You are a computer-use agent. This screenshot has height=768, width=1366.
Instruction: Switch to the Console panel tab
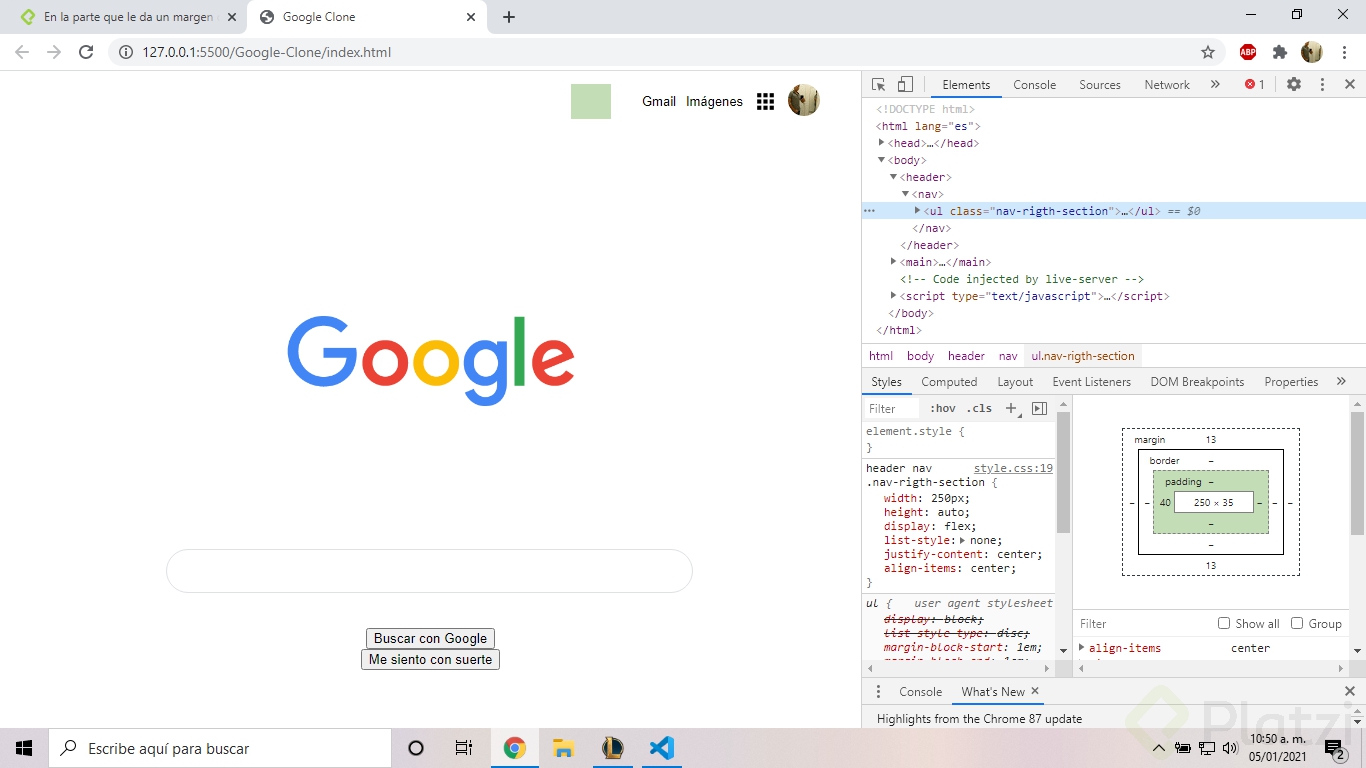(1034, 85)
